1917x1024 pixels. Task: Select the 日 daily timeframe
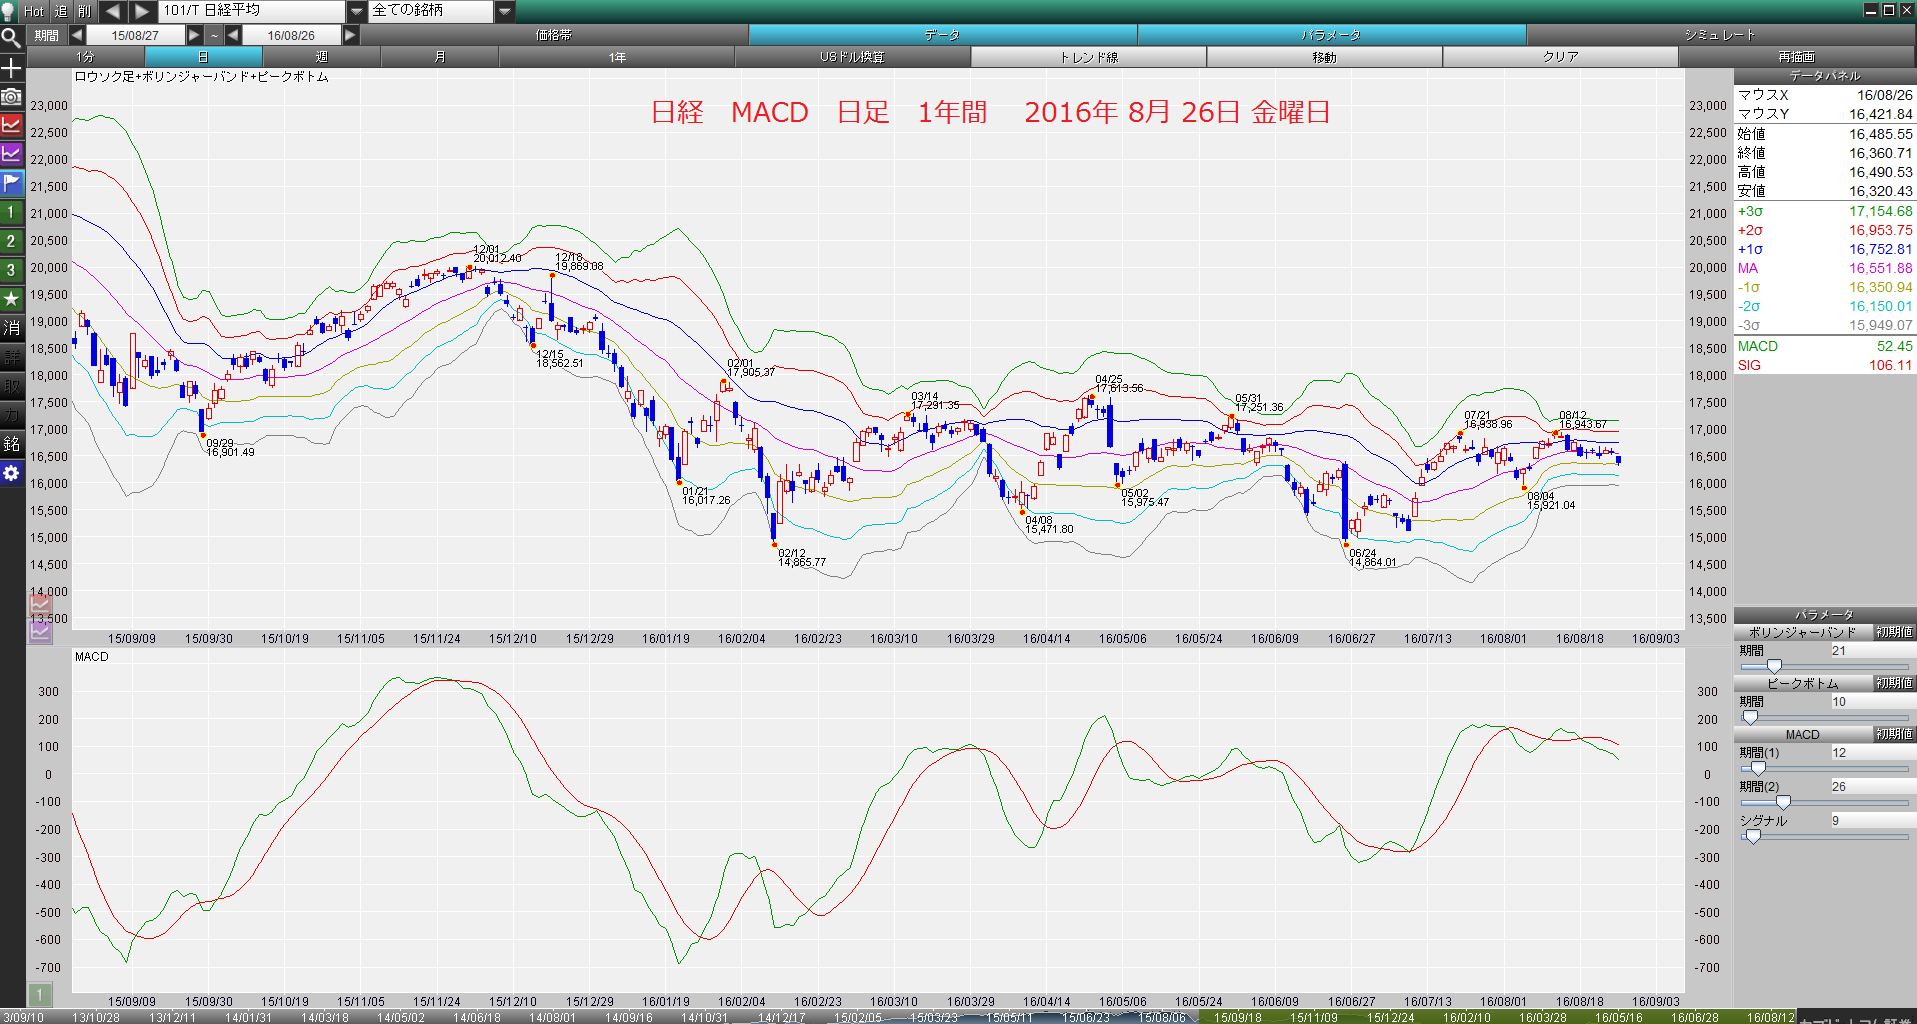click(203, 57)
